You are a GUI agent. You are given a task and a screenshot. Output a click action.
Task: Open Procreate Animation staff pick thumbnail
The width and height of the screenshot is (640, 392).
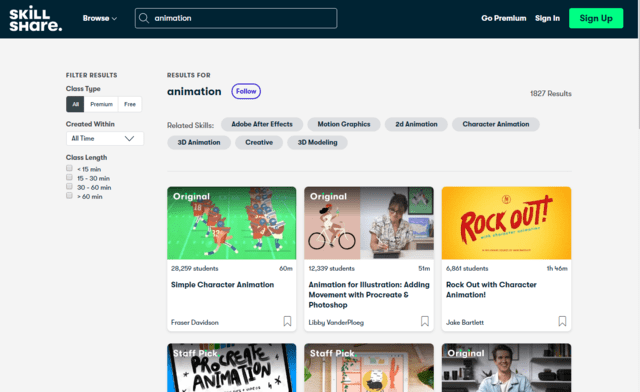231,368
